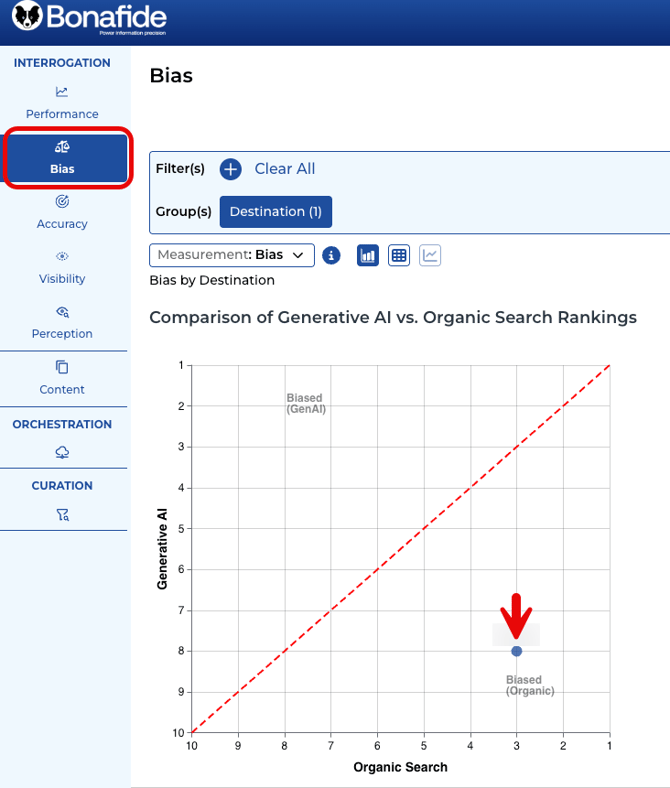
Task: Open the Content pages section
Action: tap(62, 367)
